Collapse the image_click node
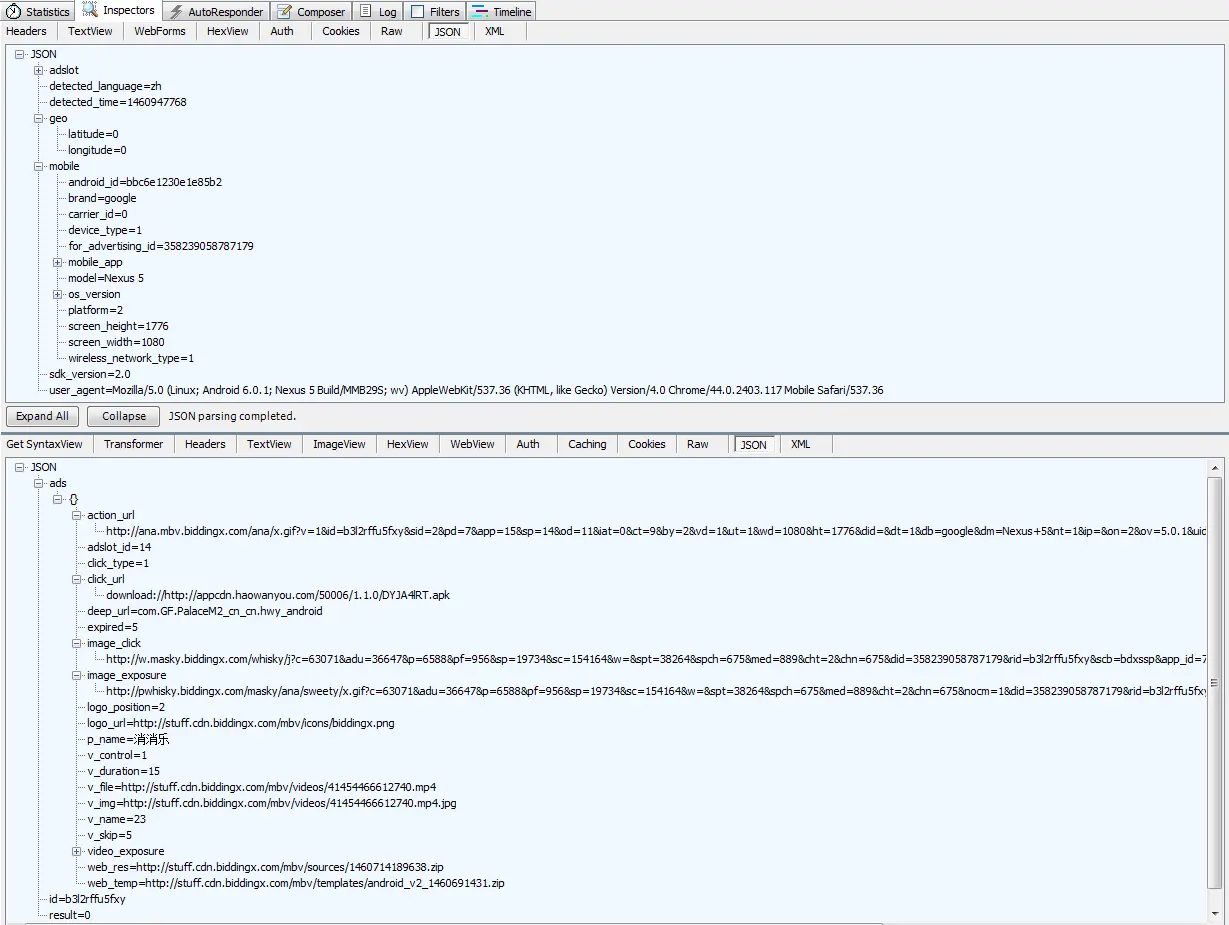 pyautogui.click(x=77, y=643)
